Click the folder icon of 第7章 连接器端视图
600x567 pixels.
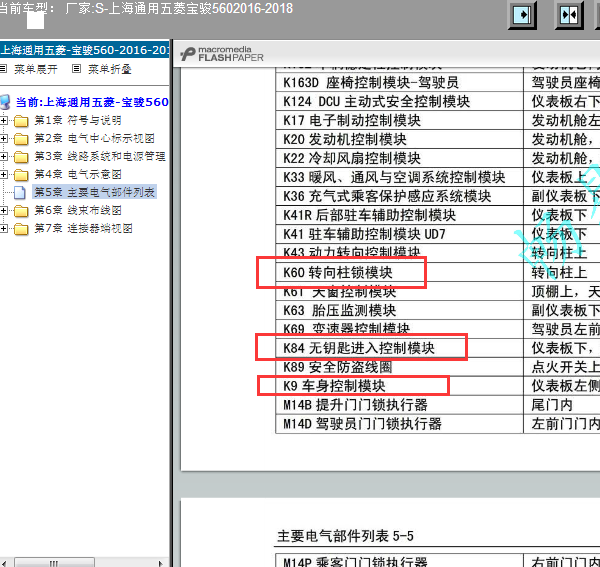click(x=21, y=229)
